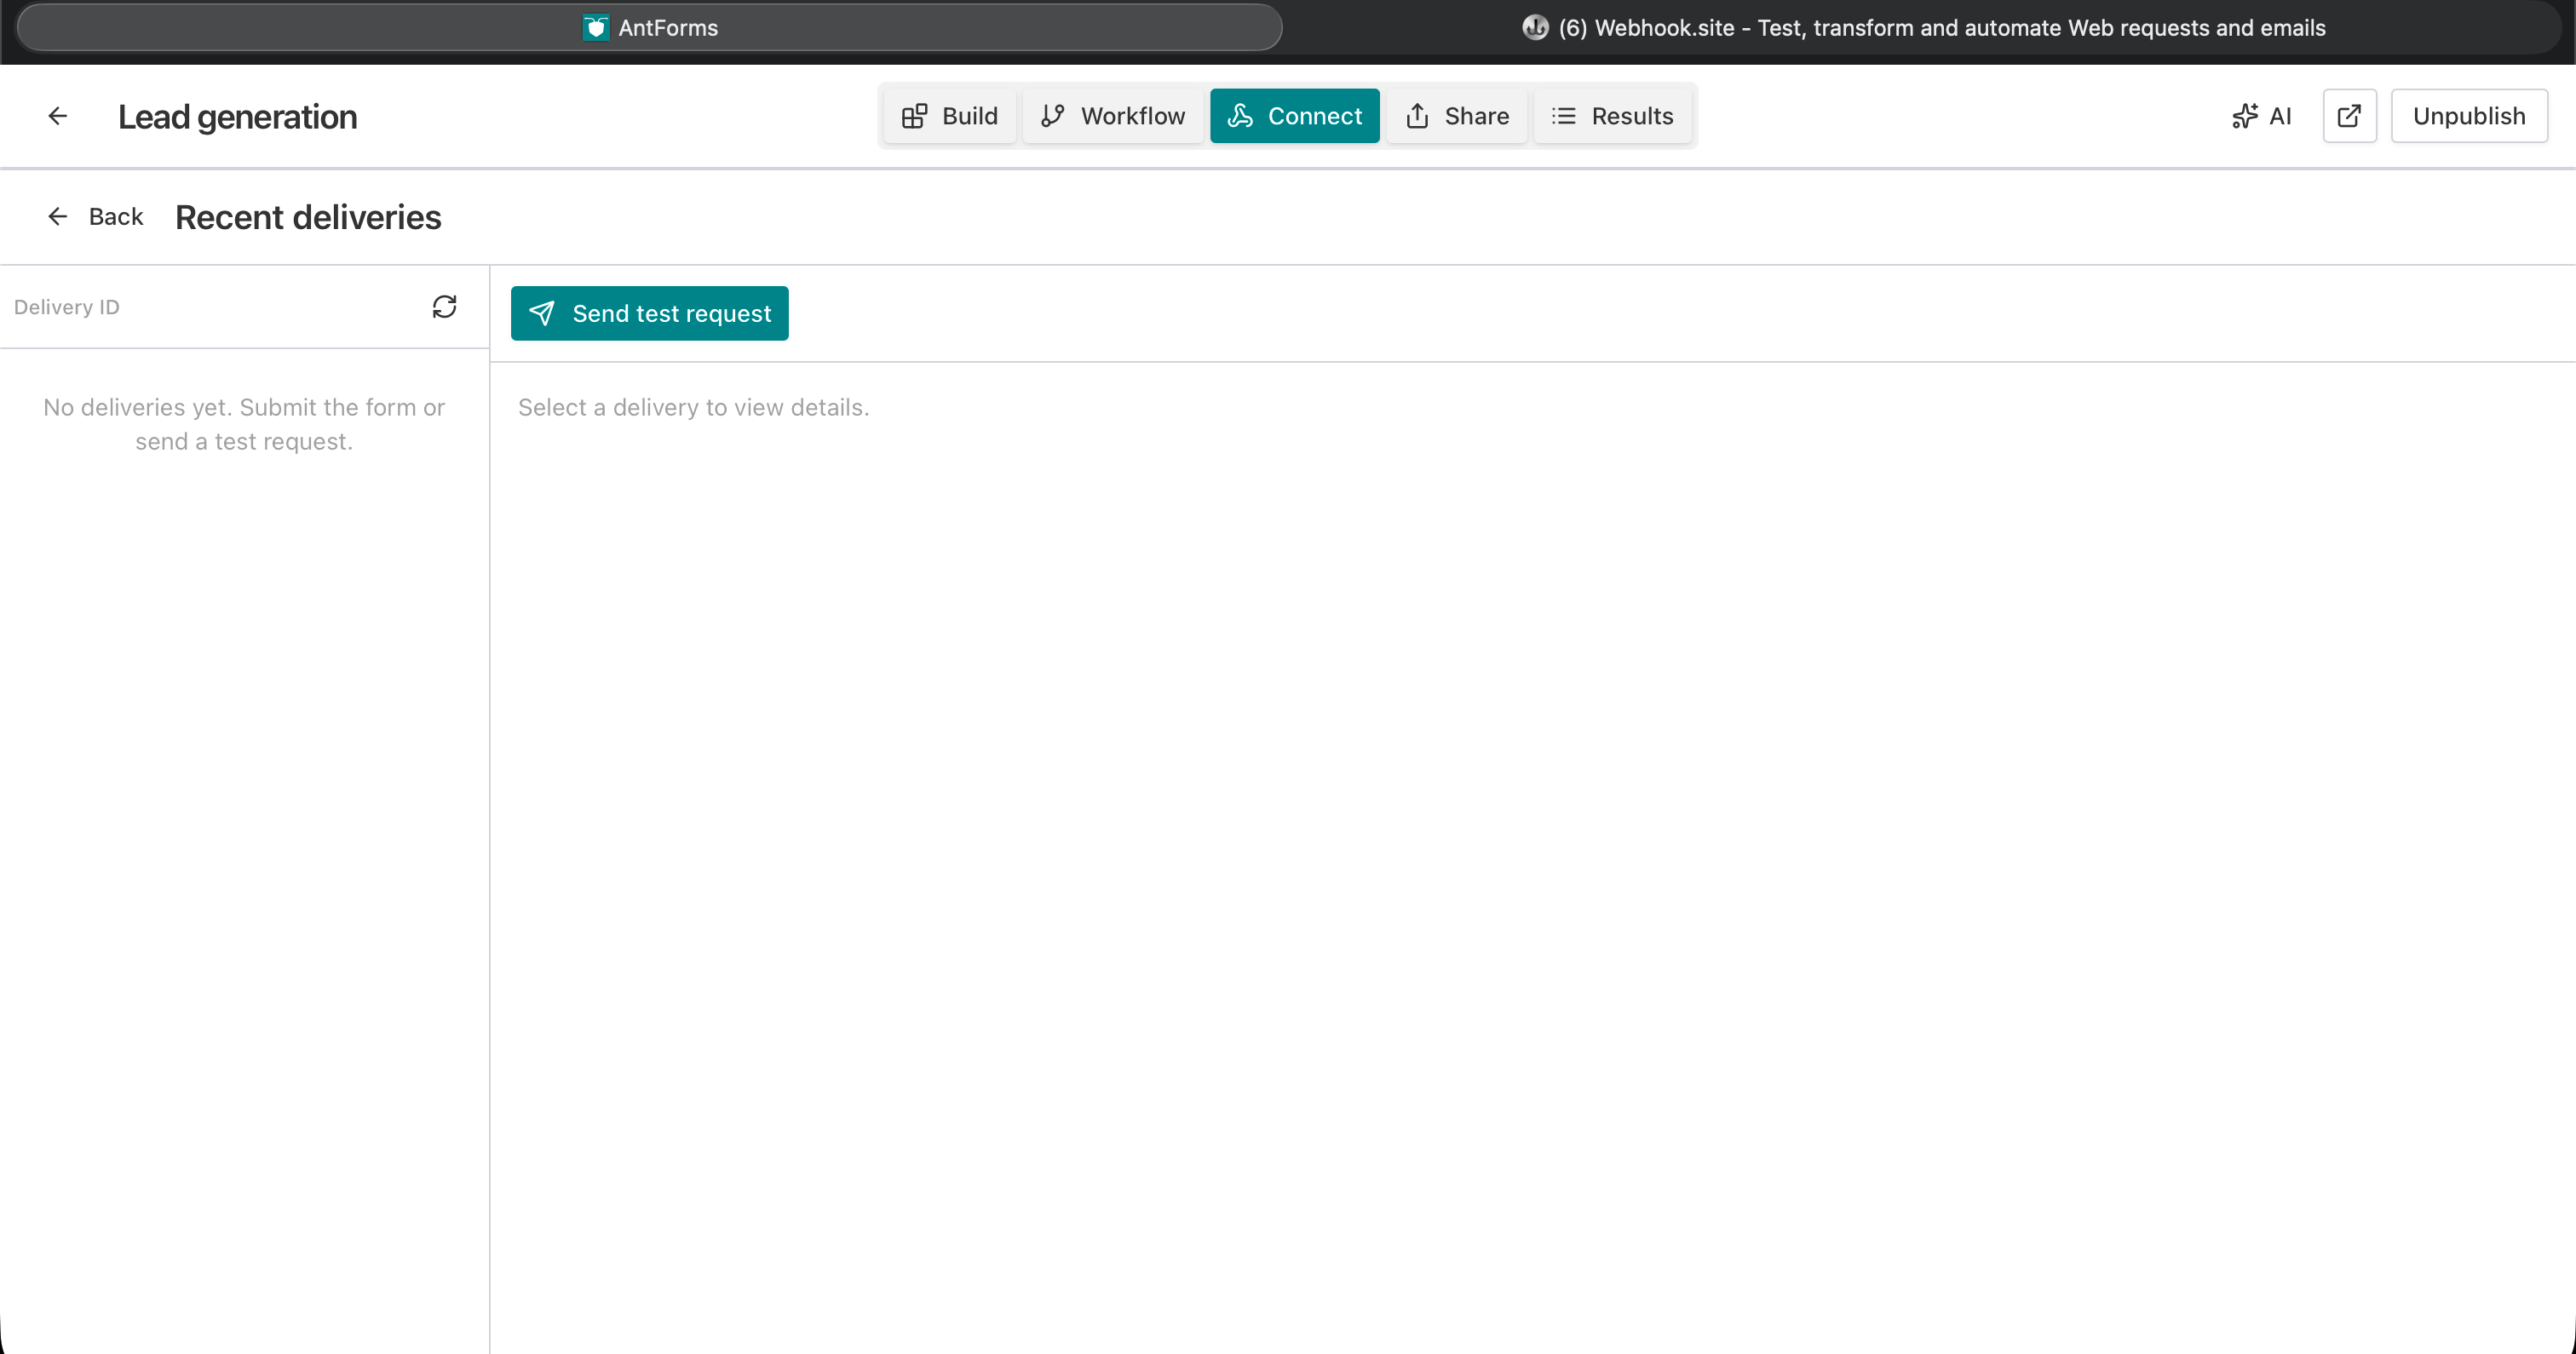Open the form in a new tab icon
The image size is (2576, 1354).
coord(2349,115)
